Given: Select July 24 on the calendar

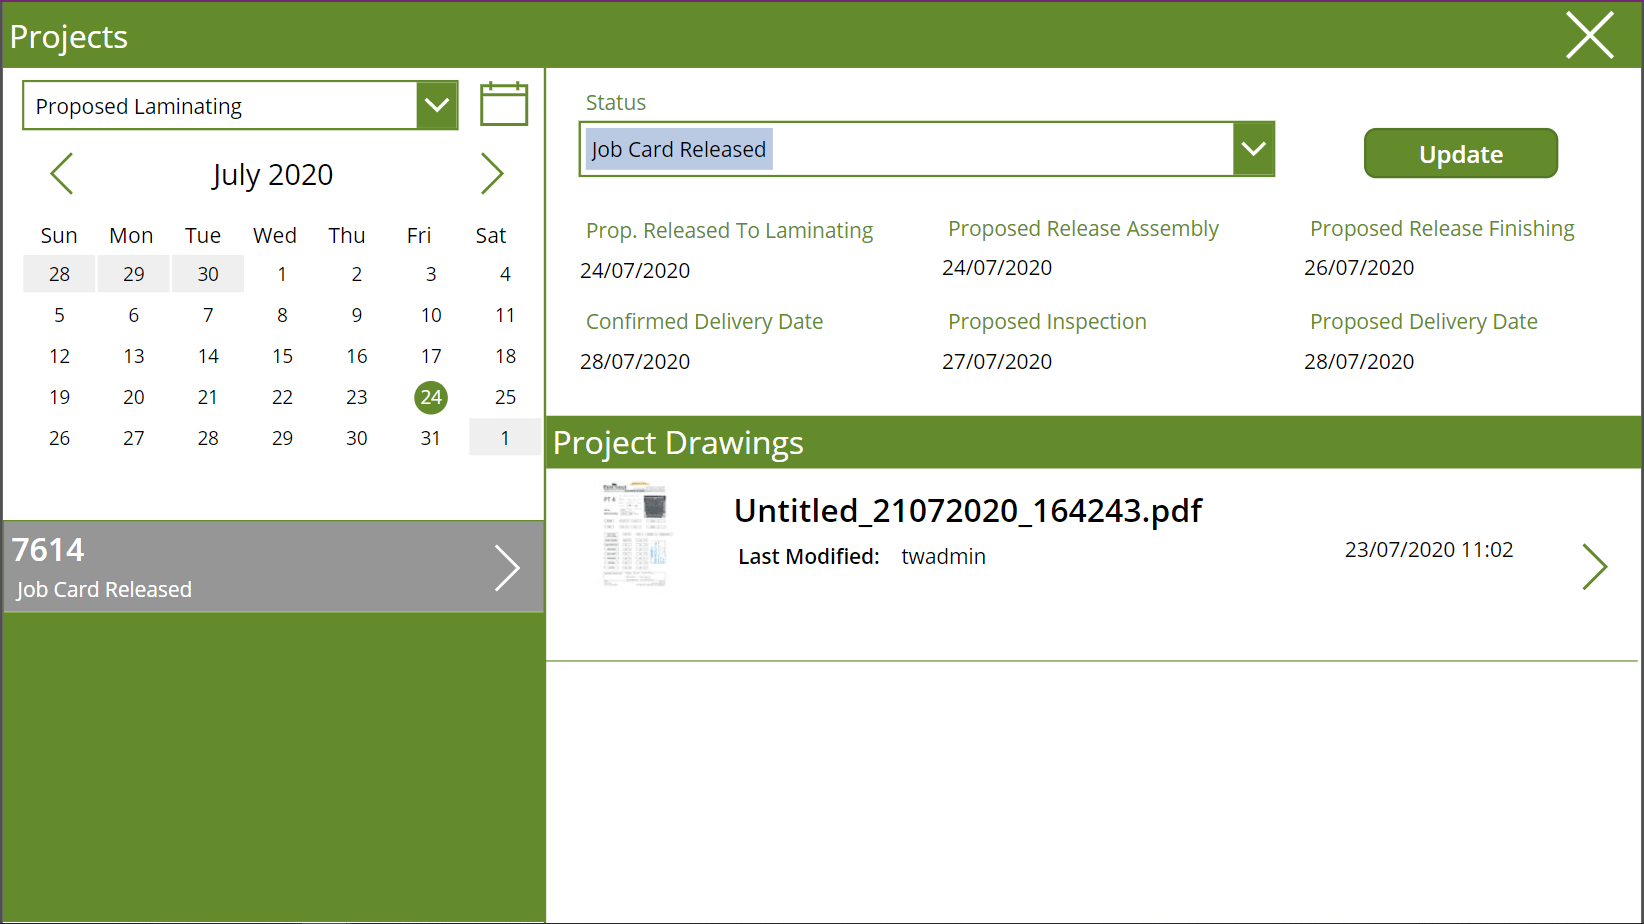Looking at the screenshot, I should [431, 397].
